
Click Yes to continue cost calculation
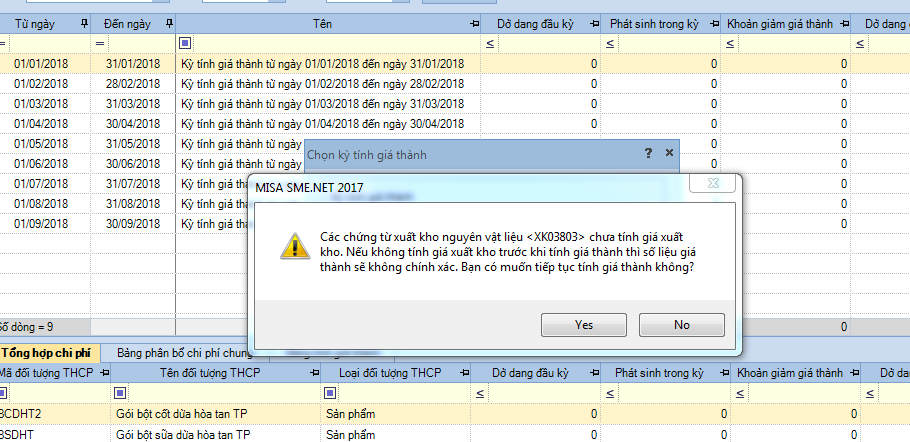click(x=584, y=325)
